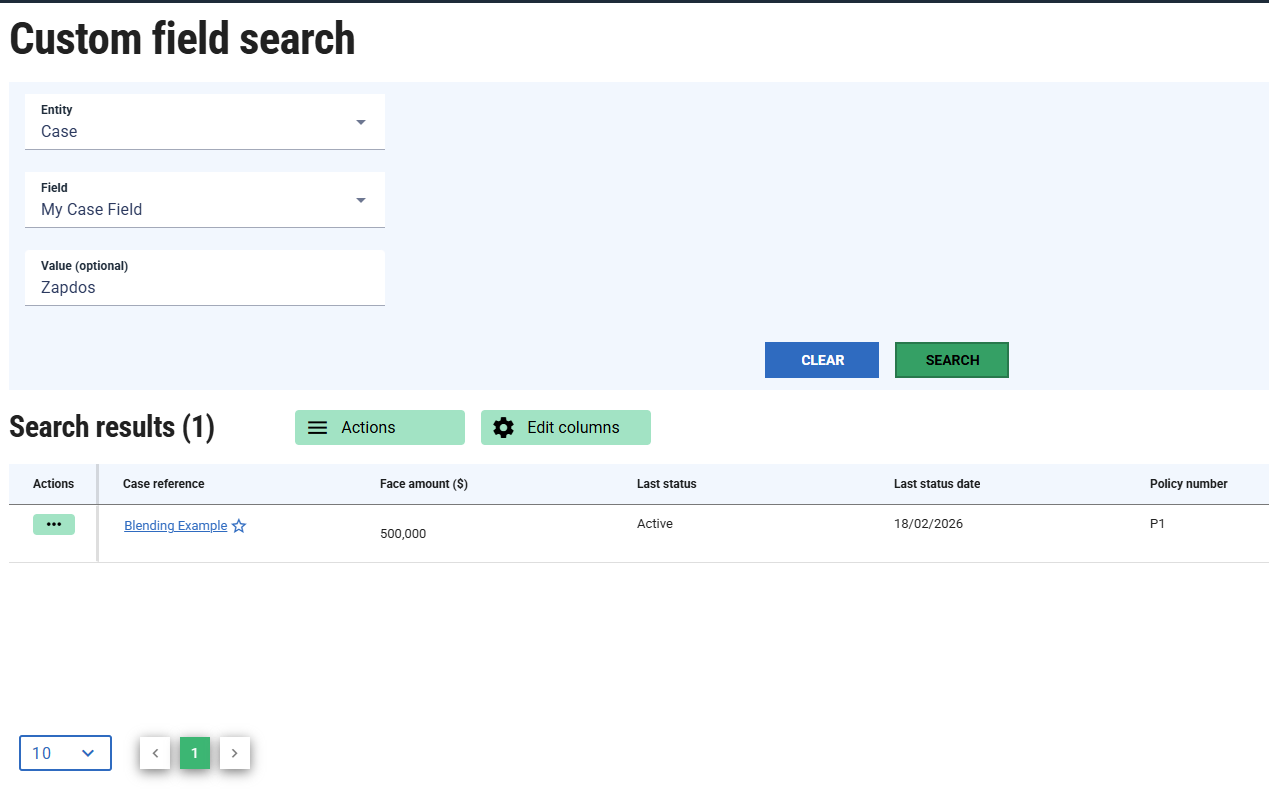Expand the Entity dropdown
The height and width of the screenshot is (798, 1269).
[x=360, y=122]
